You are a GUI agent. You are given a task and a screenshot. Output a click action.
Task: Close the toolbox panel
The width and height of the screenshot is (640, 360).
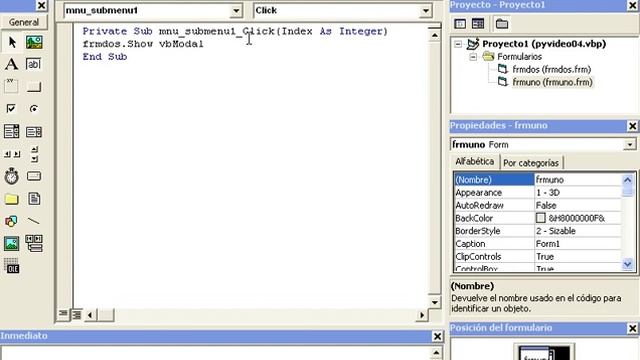click(x=41, y=5)
